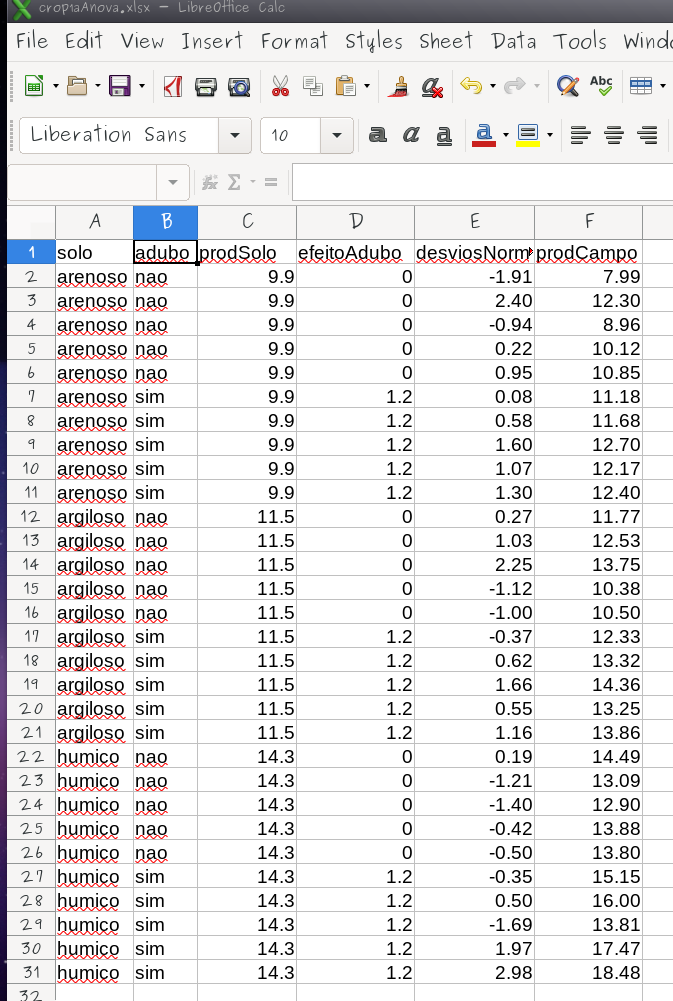Open Print Preview from the toolbar
Screen dimensions: 673x1001
click(x=239, y=87)
